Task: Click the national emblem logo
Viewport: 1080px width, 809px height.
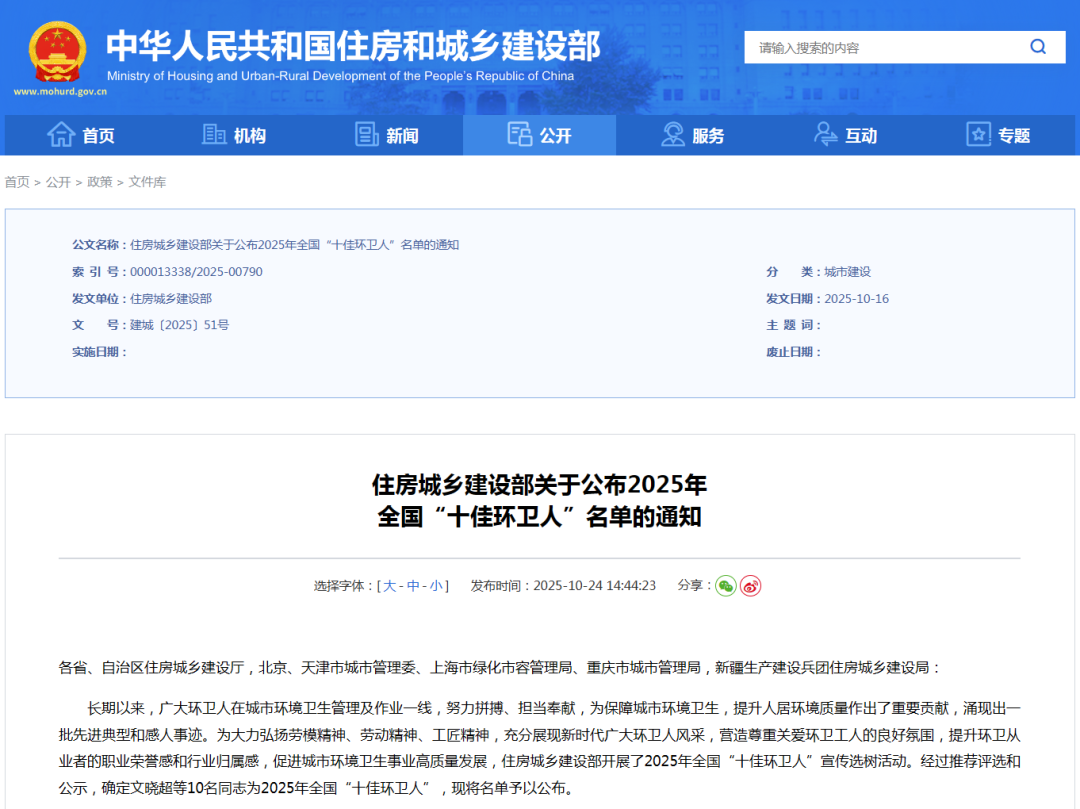Action: [57, 52]
